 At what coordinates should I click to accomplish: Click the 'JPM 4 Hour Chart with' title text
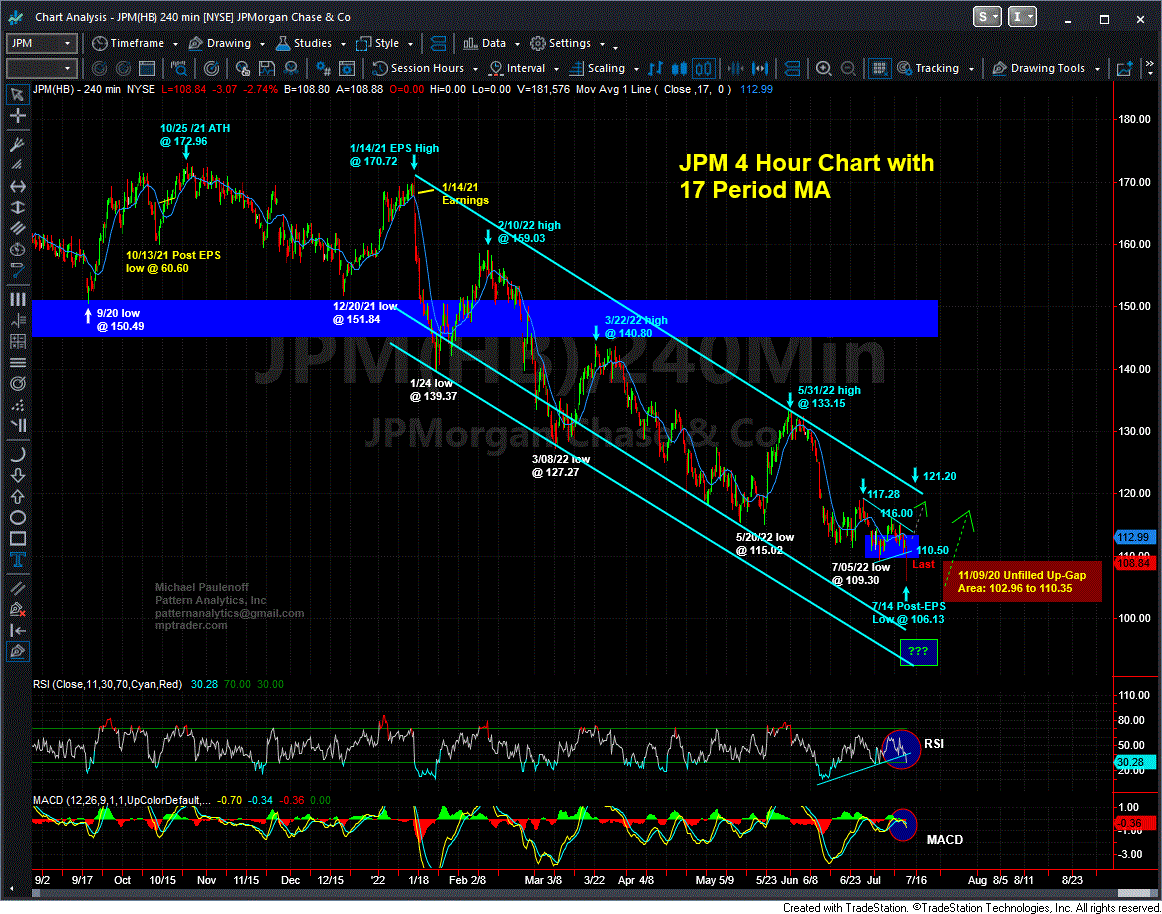[806, 163]
